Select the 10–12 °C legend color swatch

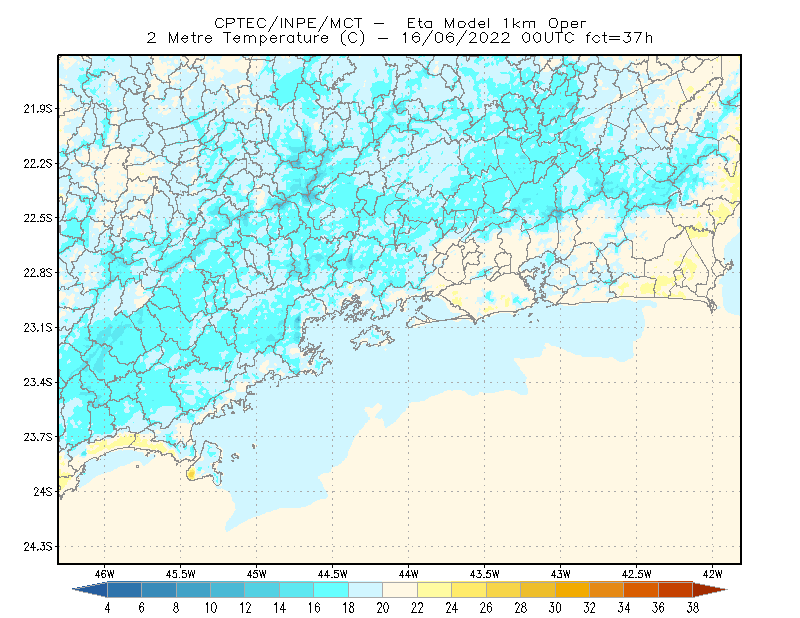[228, 589]
